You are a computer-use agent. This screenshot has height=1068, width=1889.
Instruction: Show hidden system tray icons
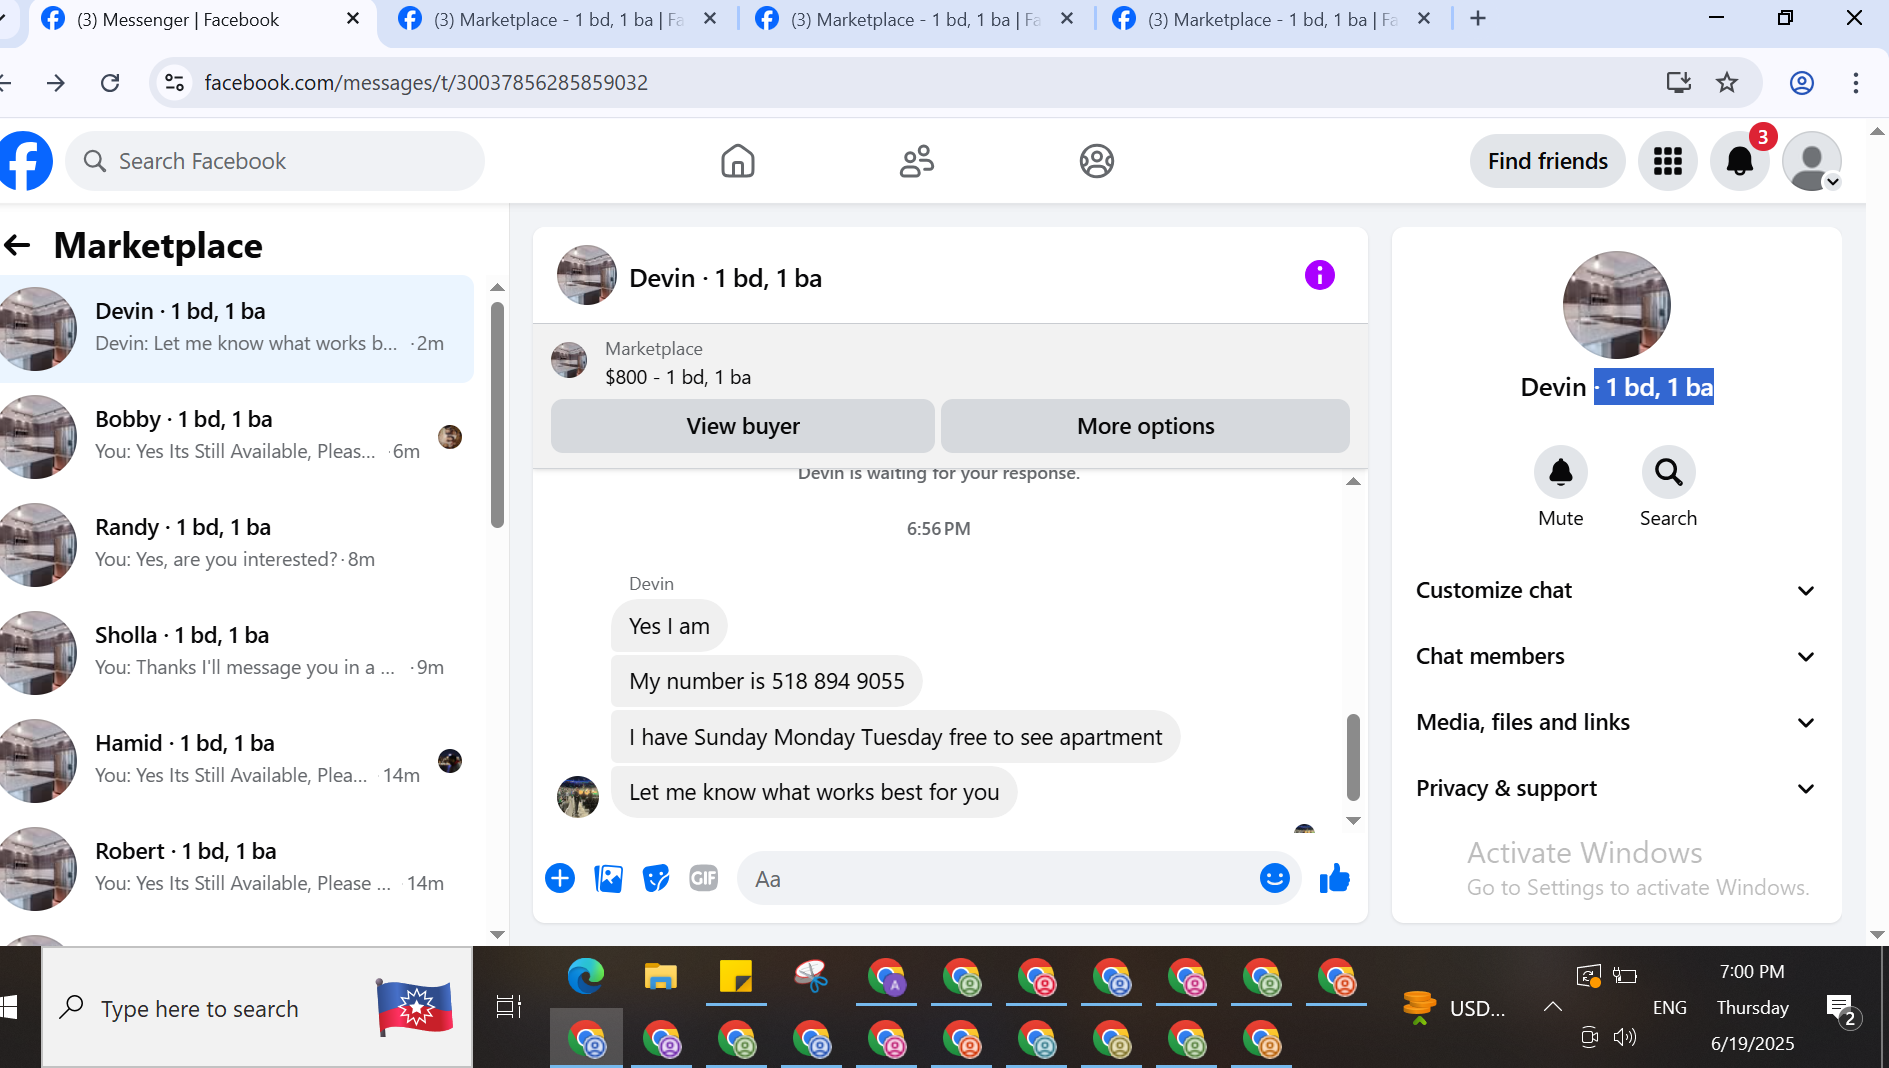coord(1552,1007)
